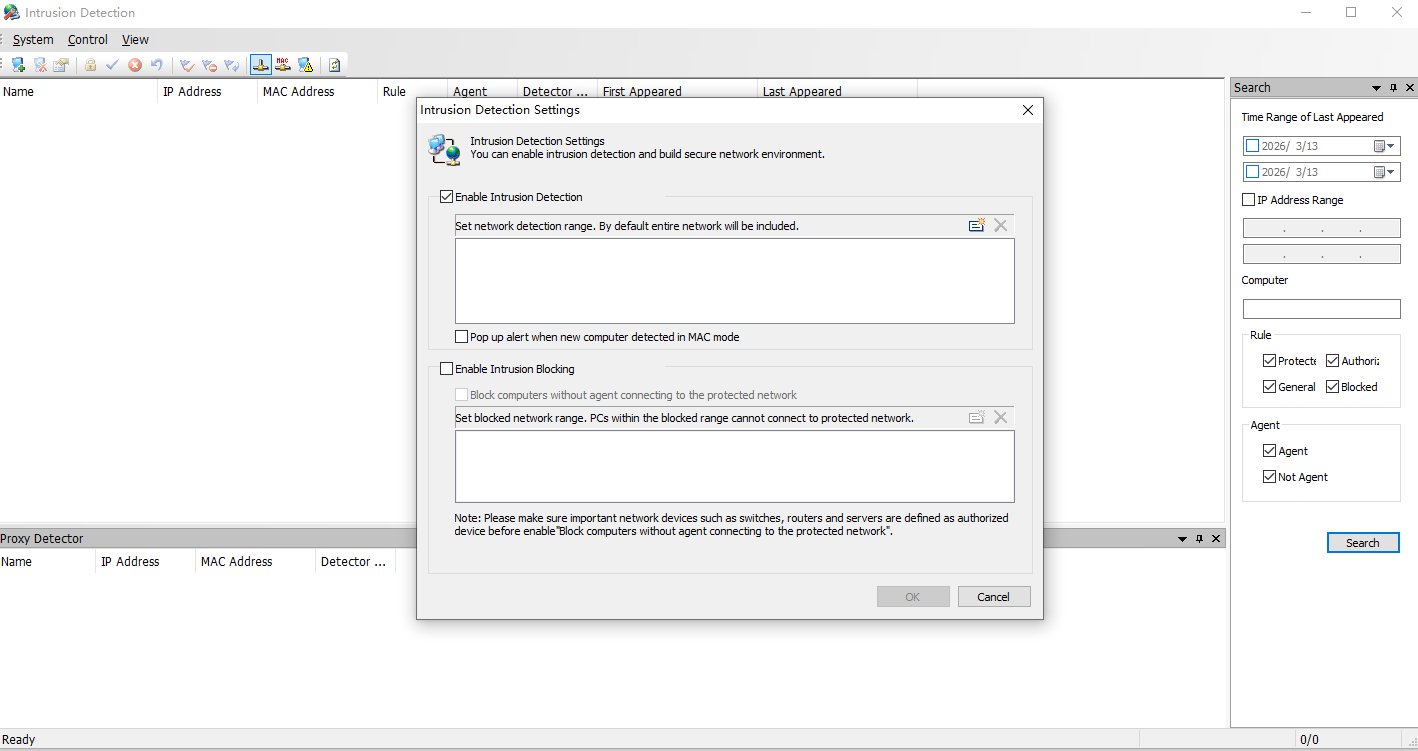This screenshot has height=751, width=1418.
Task: Click the network detection range list box
Action: click(735, 281)
